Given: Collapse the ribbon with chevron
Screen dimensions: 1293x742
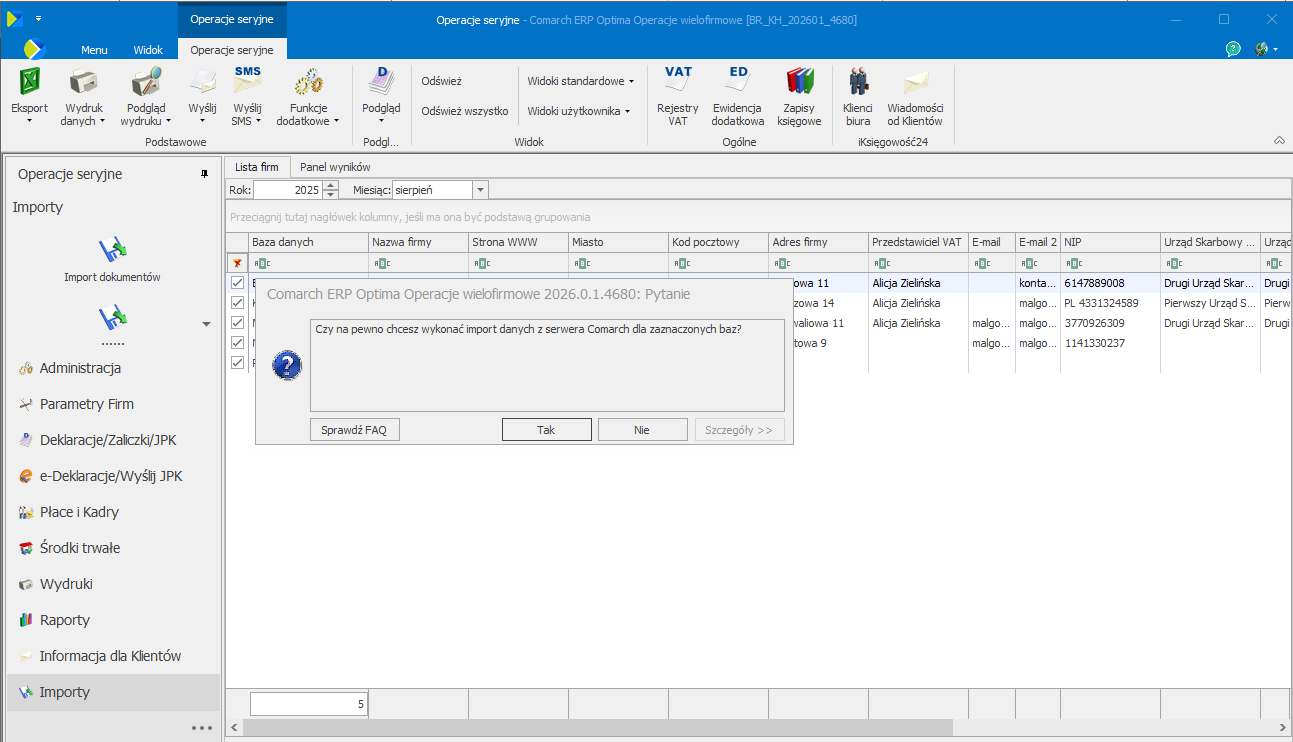Looking at the screenshot, I should [x=1279, y=141].
